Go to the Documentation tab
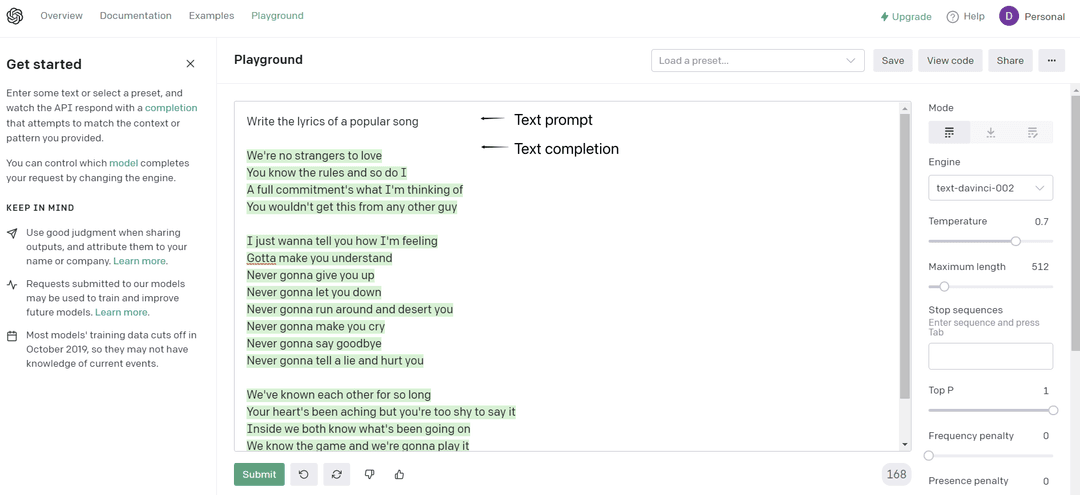This screenshot has width=1080, height=495. coord(135,16)
